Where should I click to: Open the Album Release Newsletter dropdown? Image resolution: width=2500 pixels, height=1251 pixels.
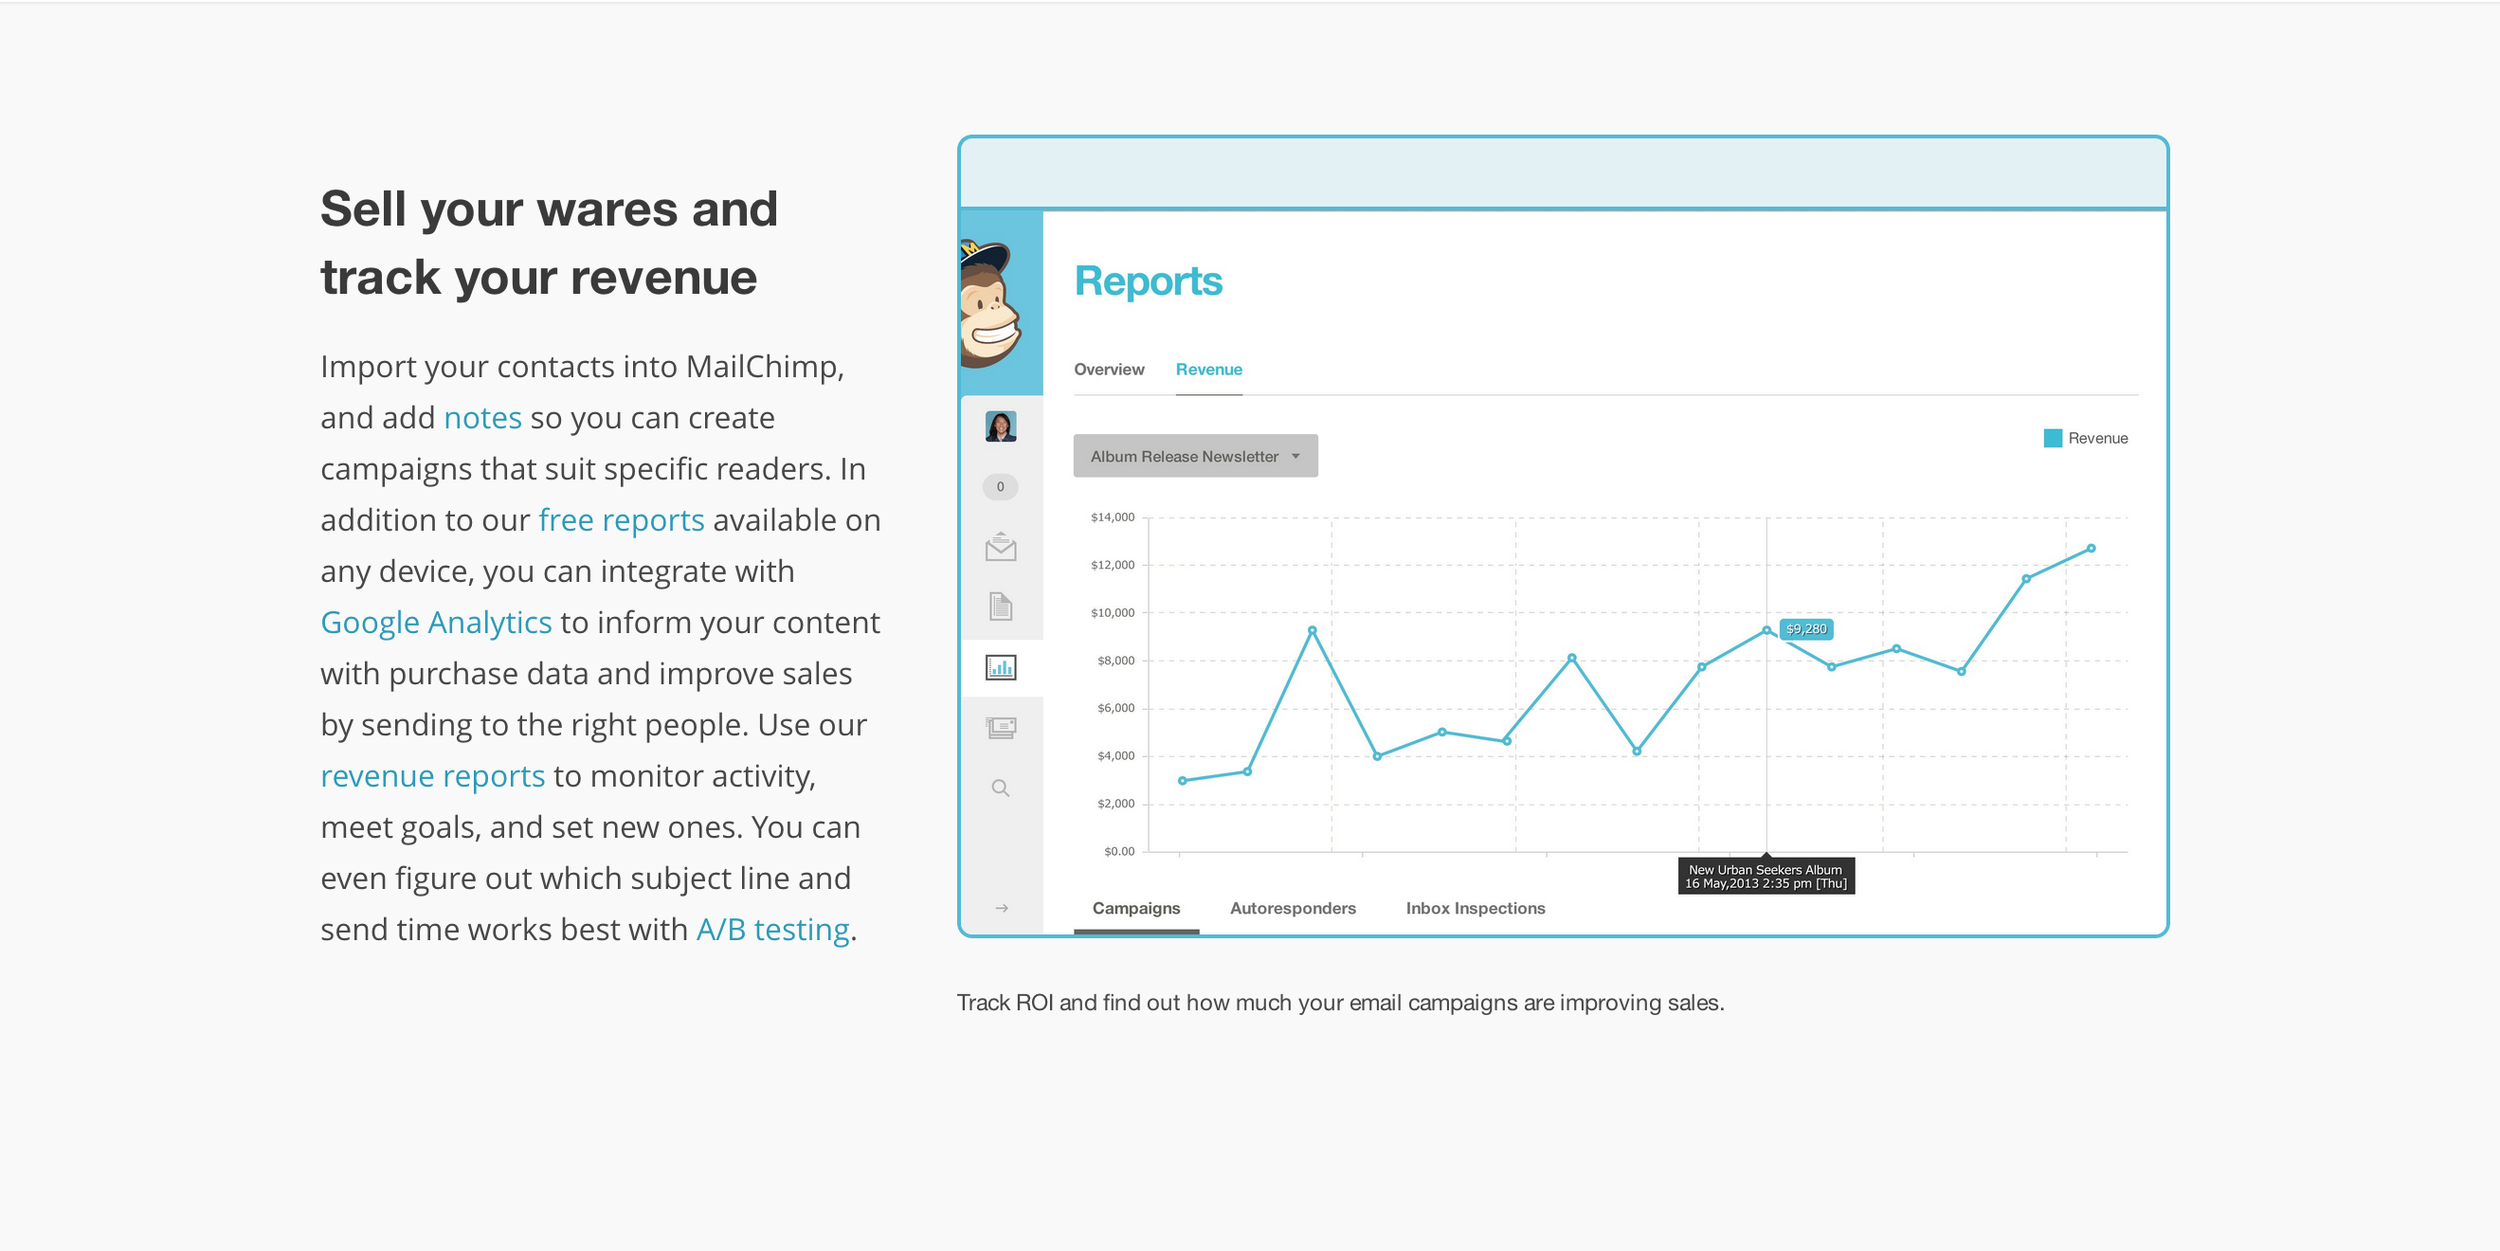1196,456
